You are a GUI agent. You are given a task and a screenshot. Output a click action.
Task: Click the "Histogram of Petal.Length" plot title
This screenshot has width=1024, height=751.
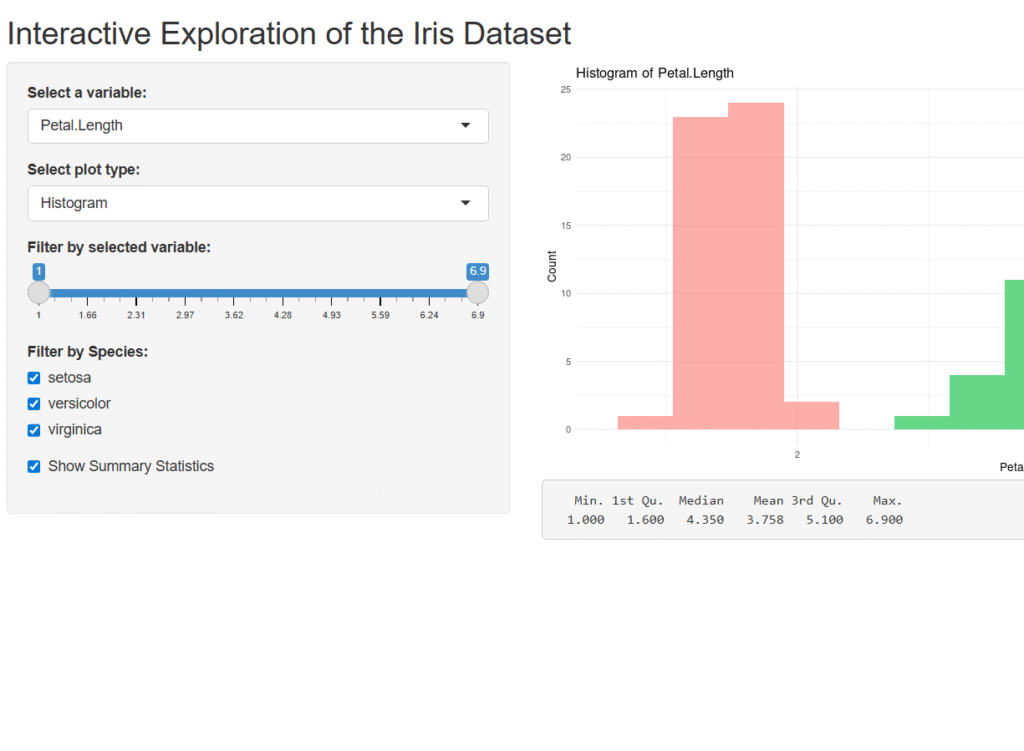coord(655,73)
